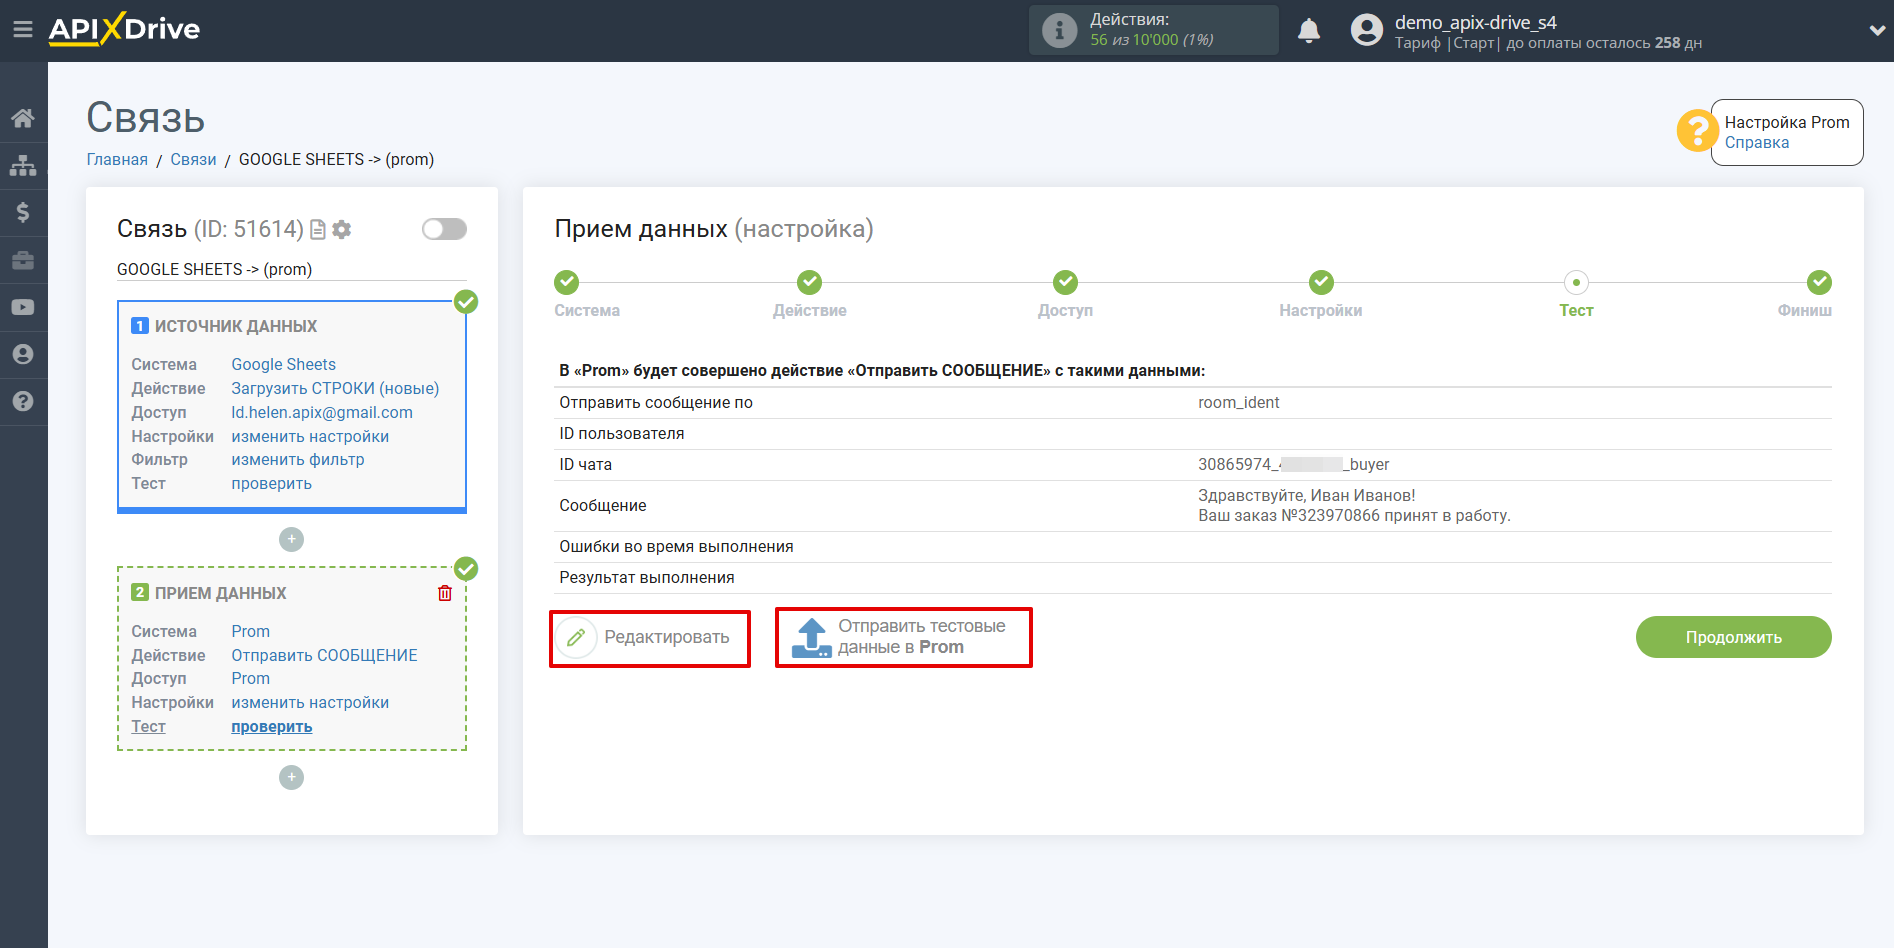
Task: Click the room_ident value
Action: click(1238, 402)
